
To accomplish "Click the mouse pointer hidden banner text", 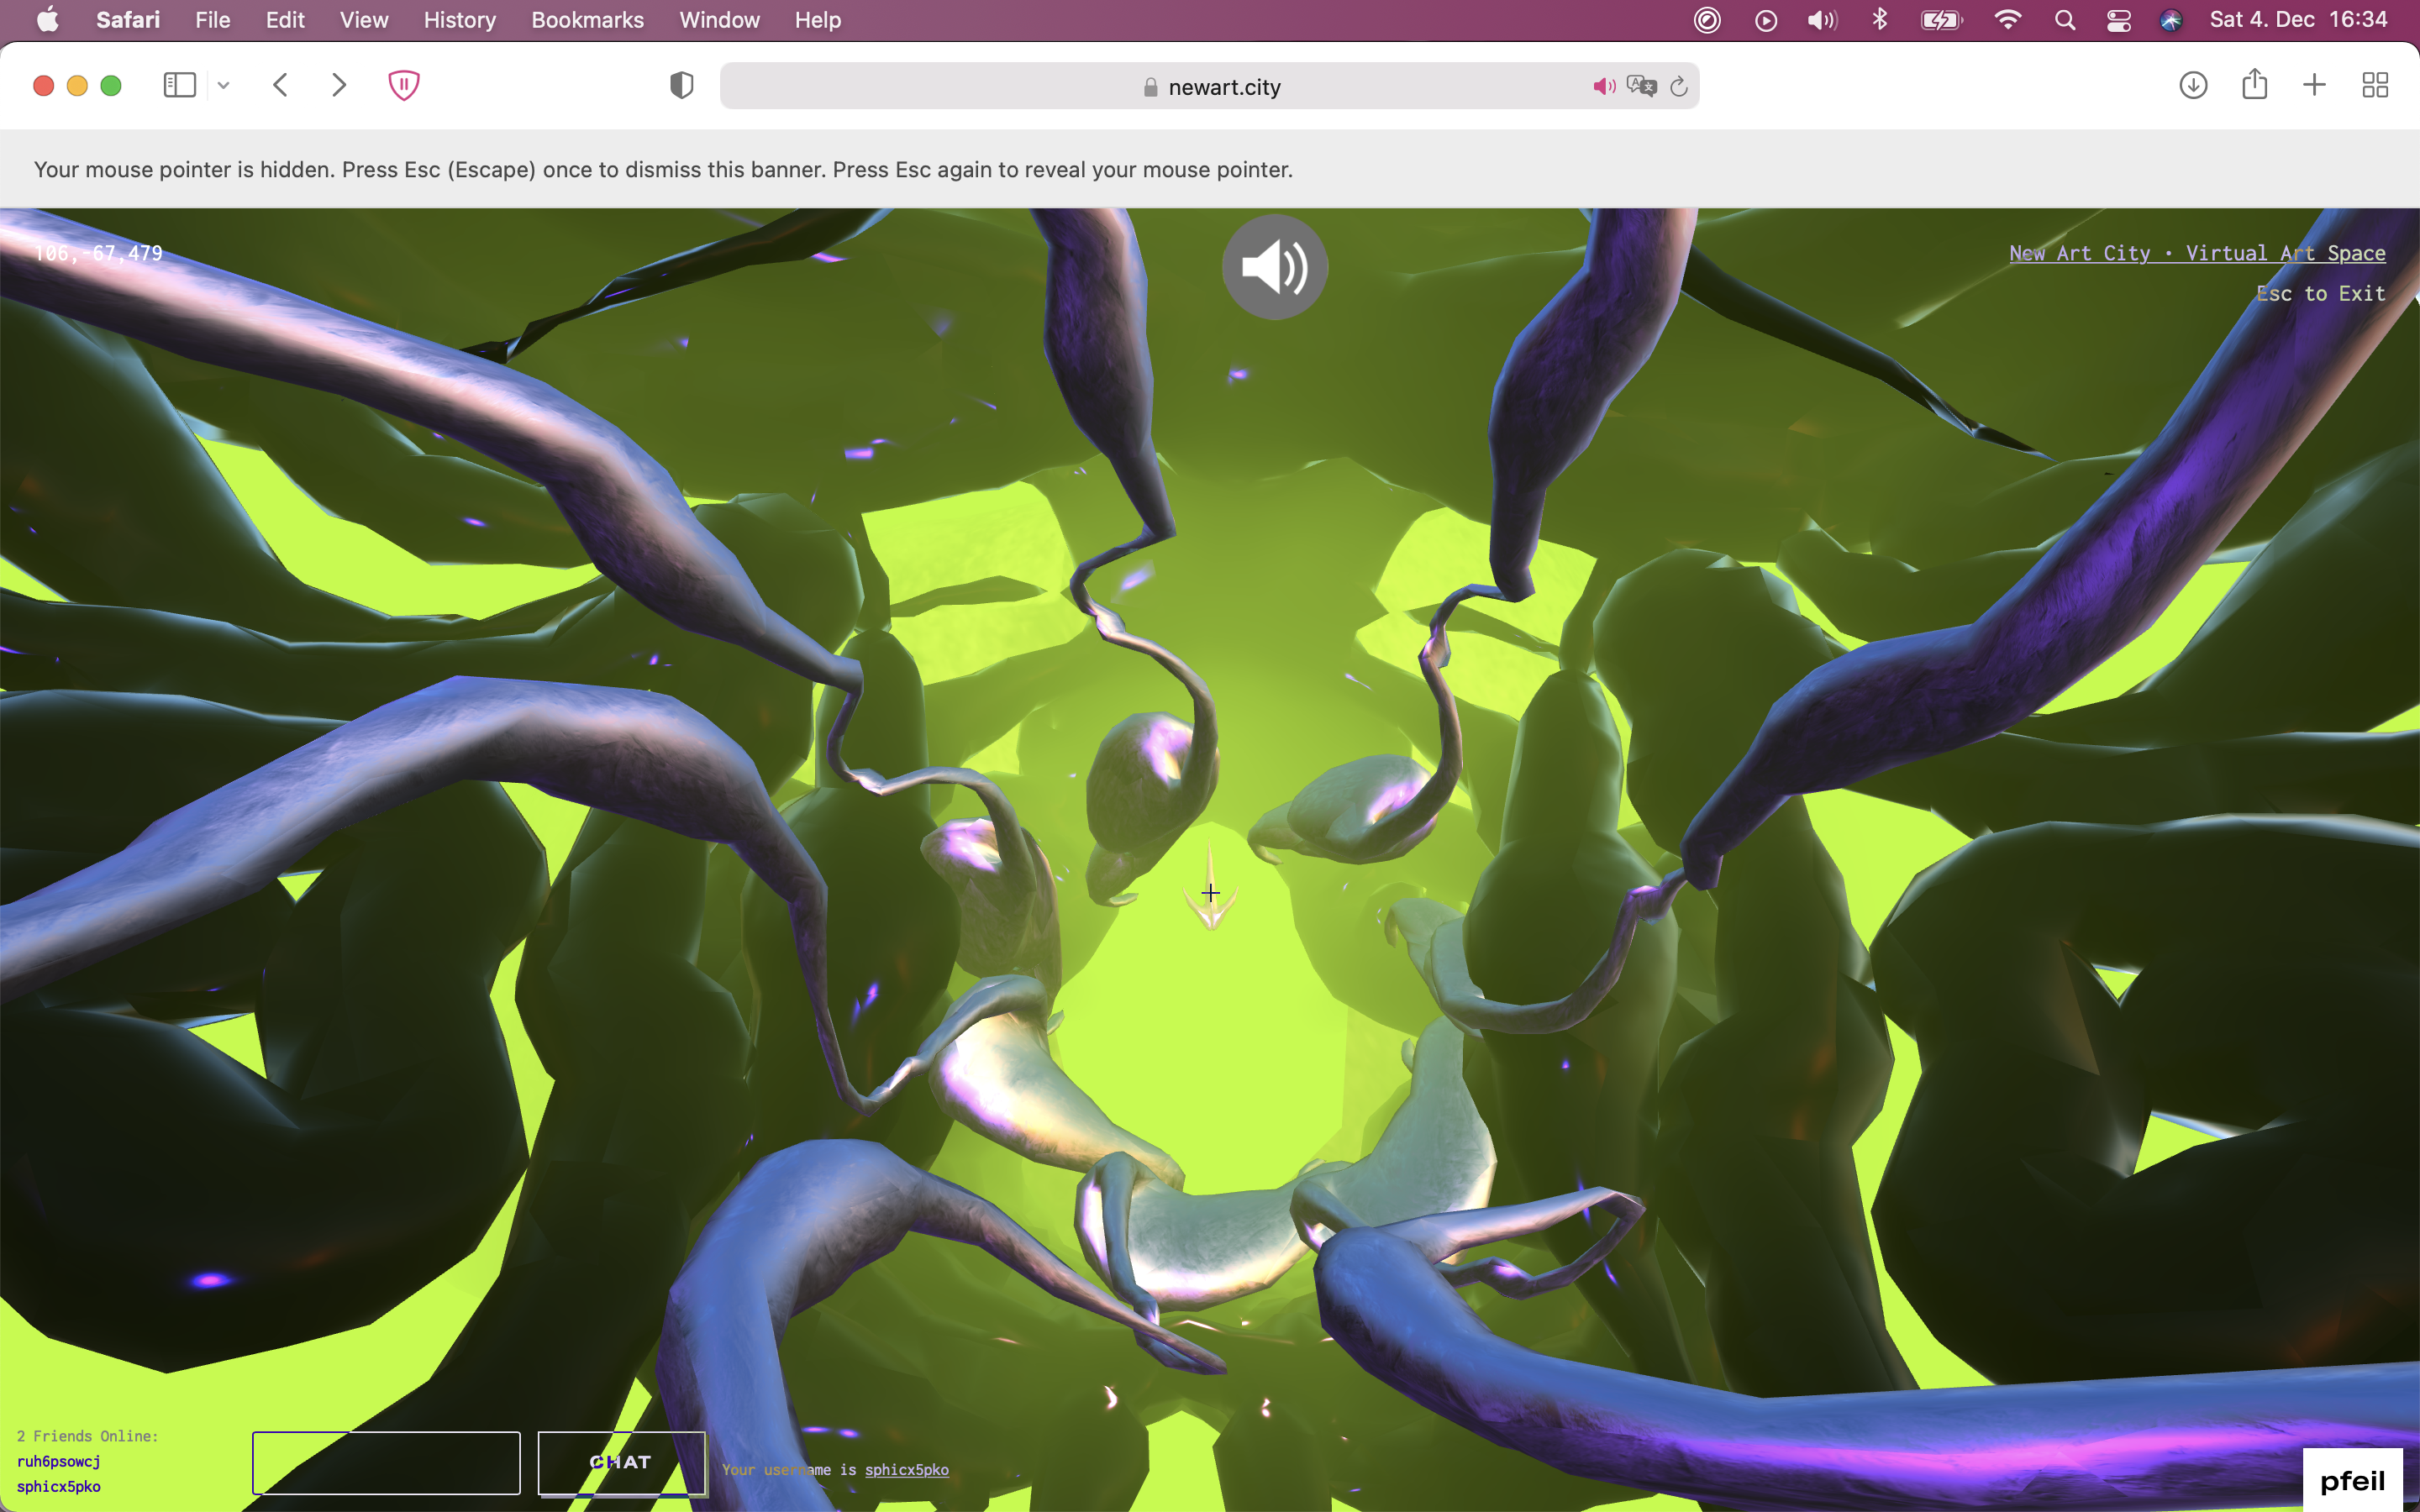I will (x=663, y=169).
